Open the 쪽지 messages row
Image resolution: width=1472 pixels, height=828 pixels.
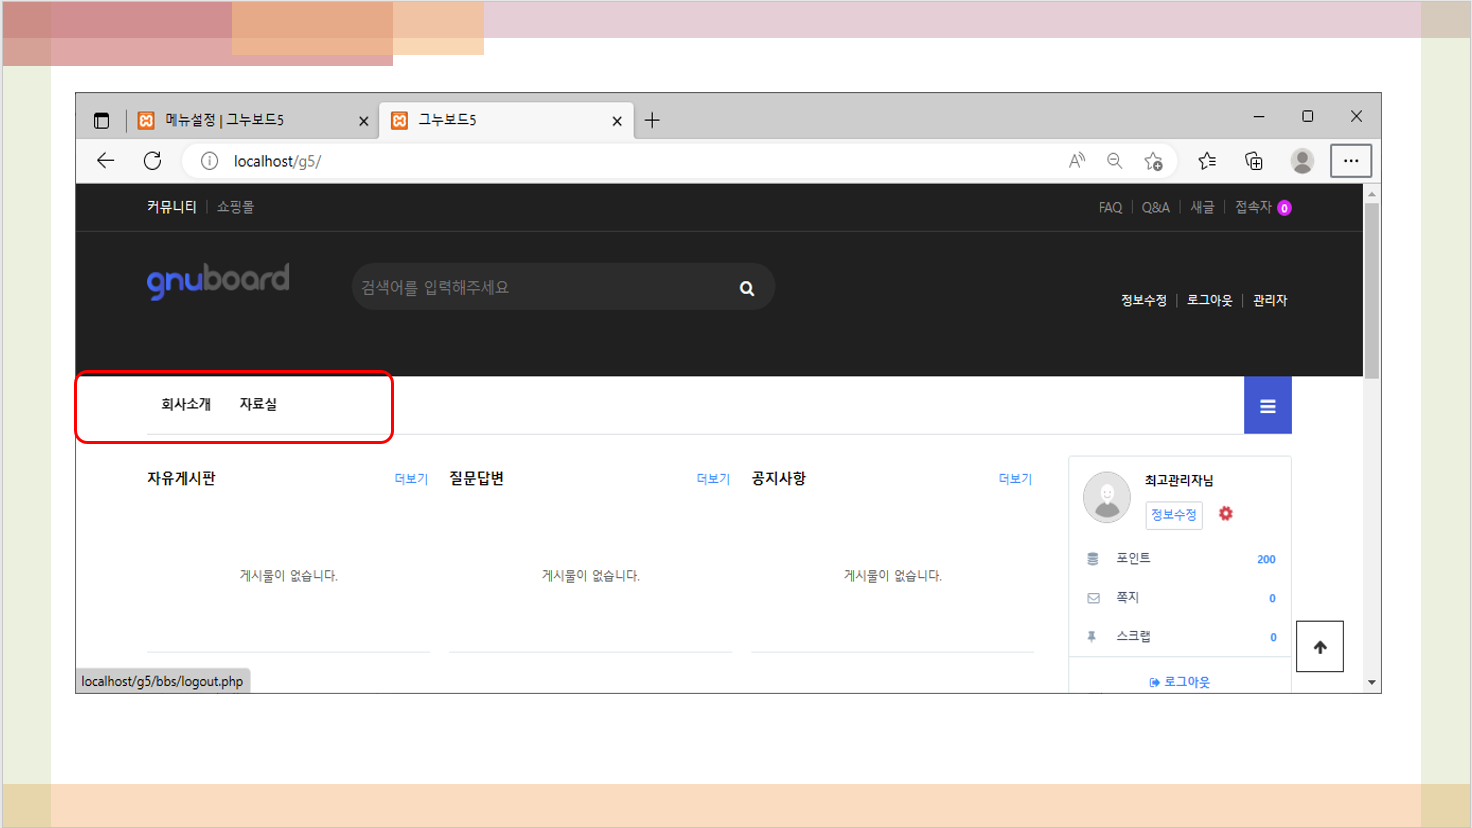click(1181, 597)
